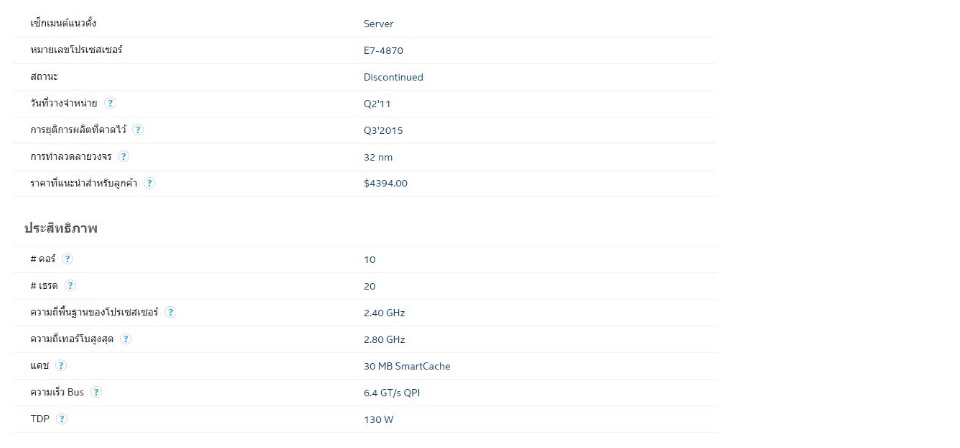Click the $4394.00 recommended price value
This screenshot has width=960, height=448.
[385, 184]
